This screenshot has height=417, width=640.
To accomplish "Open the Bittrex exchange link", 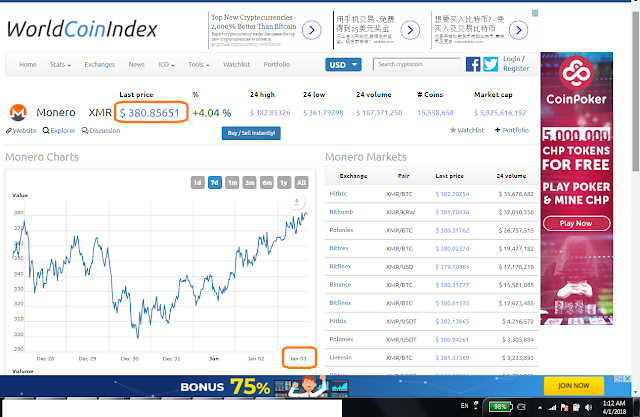I will (x=339, y=248).
